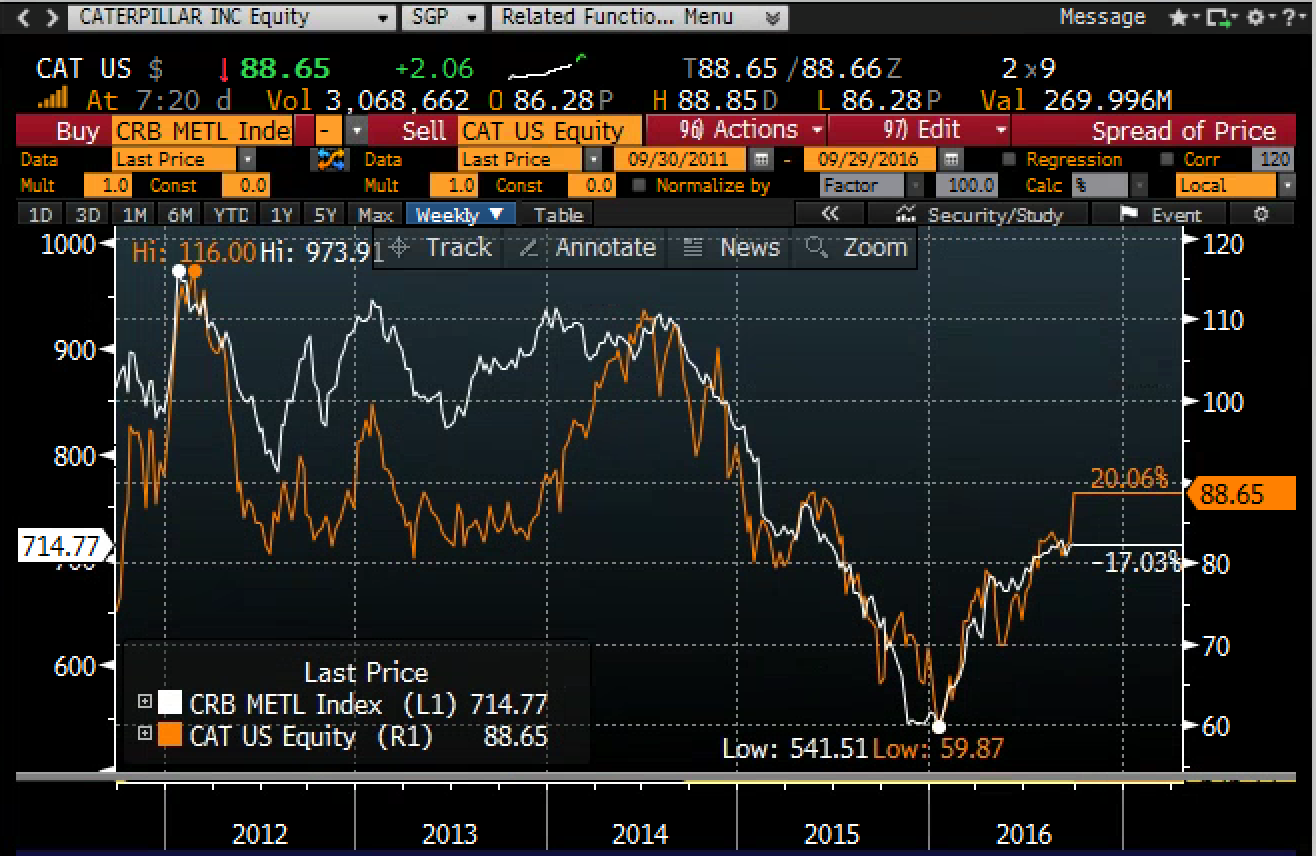Click the Sell label button

(x=422, y=131)
